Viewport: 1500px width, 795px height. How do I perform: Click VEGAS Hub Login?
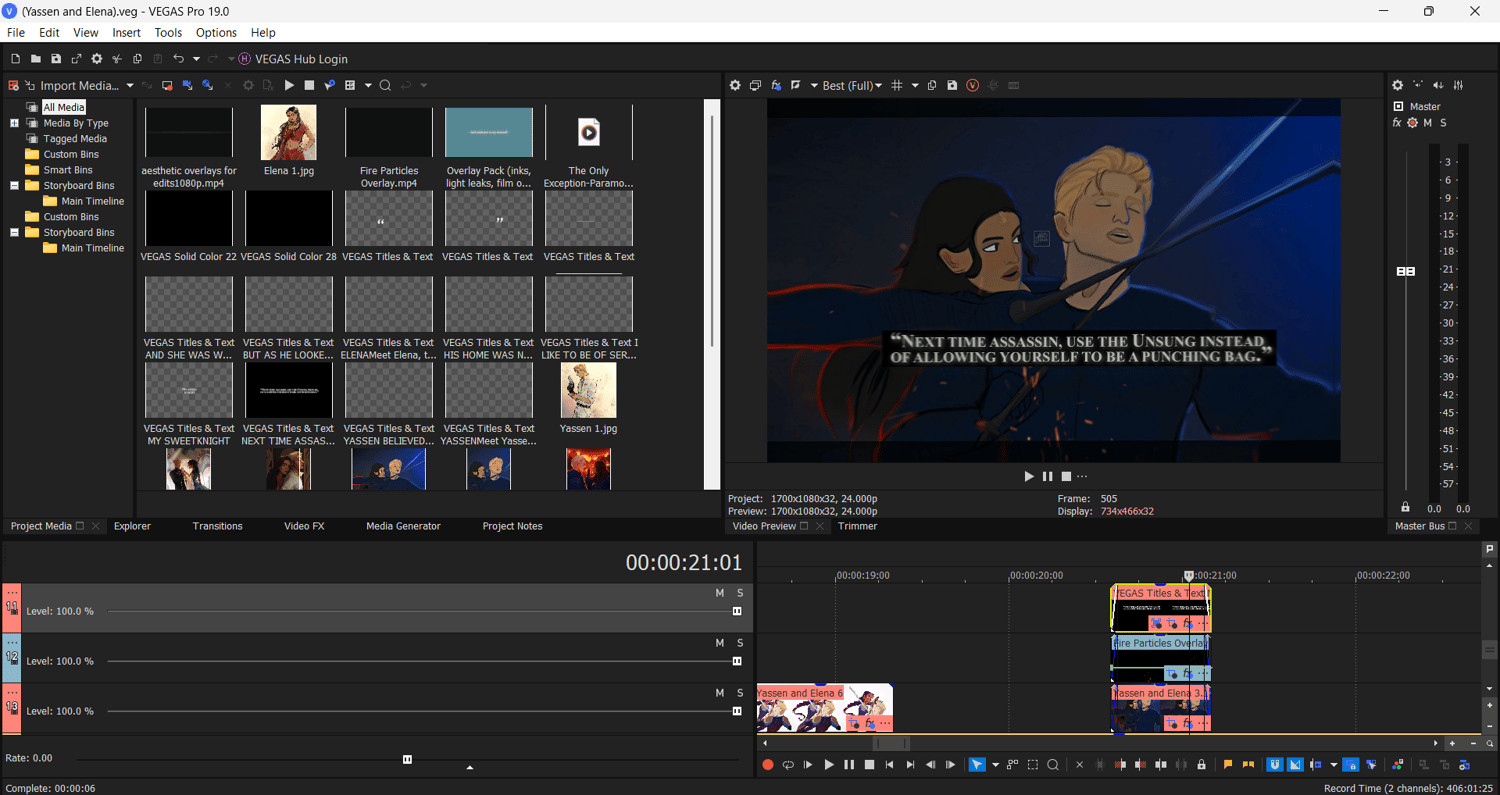(x=293, y=59)
